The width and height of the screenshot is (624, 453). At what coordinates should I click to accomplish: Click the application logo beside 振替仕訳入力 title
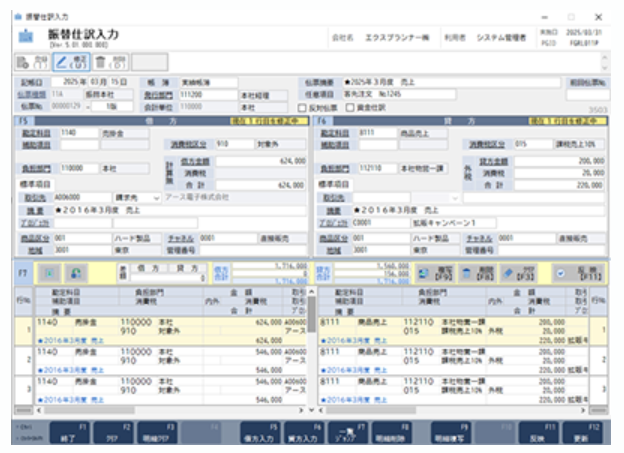coord(26,36)
